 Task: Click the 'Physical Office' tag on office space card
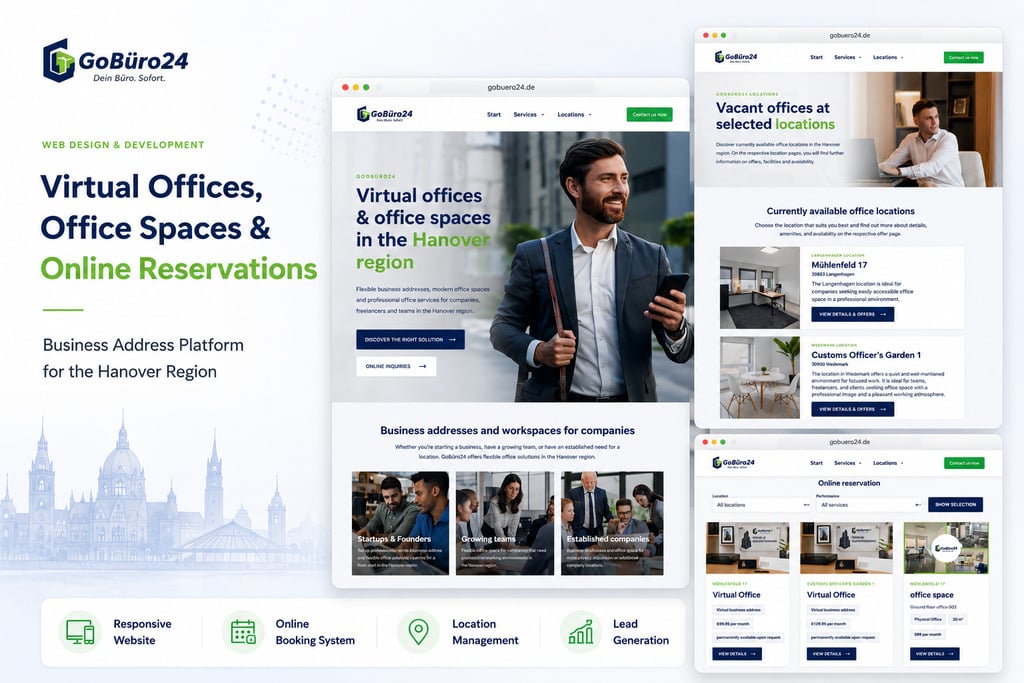pyautogui.click(x=927, y=619)
